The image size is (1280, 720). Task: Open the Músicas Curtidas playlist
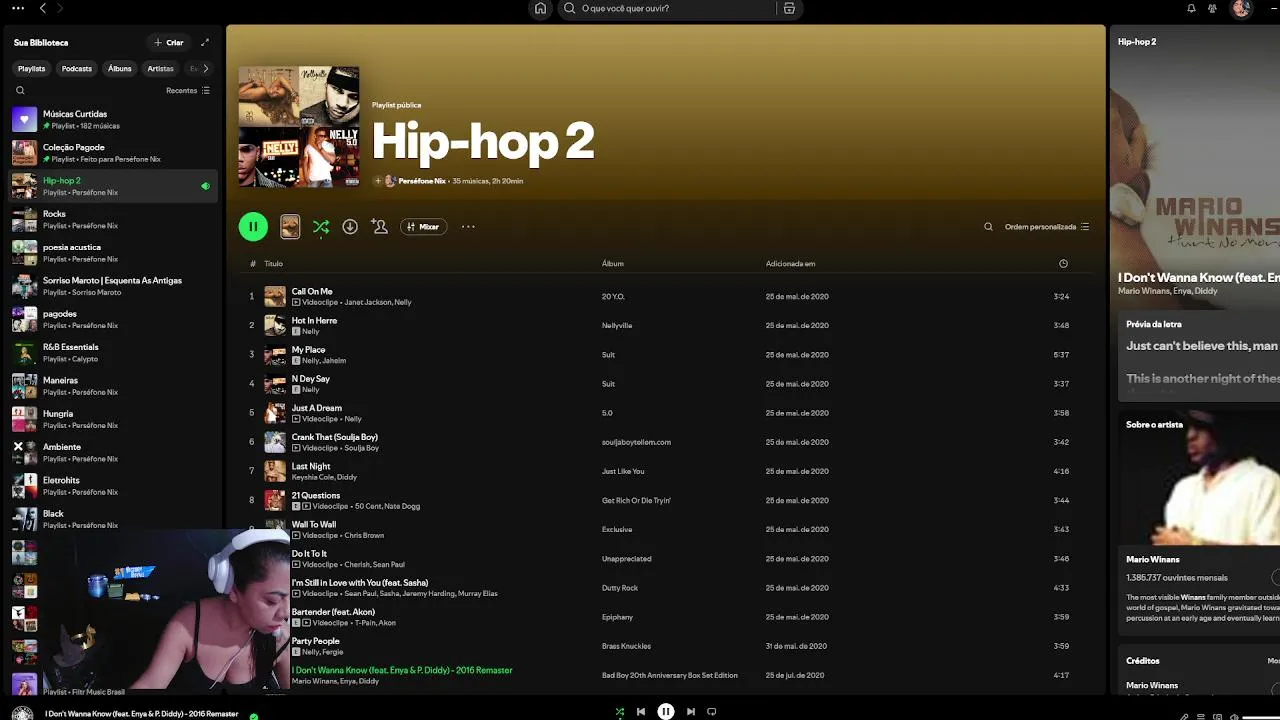111,120
